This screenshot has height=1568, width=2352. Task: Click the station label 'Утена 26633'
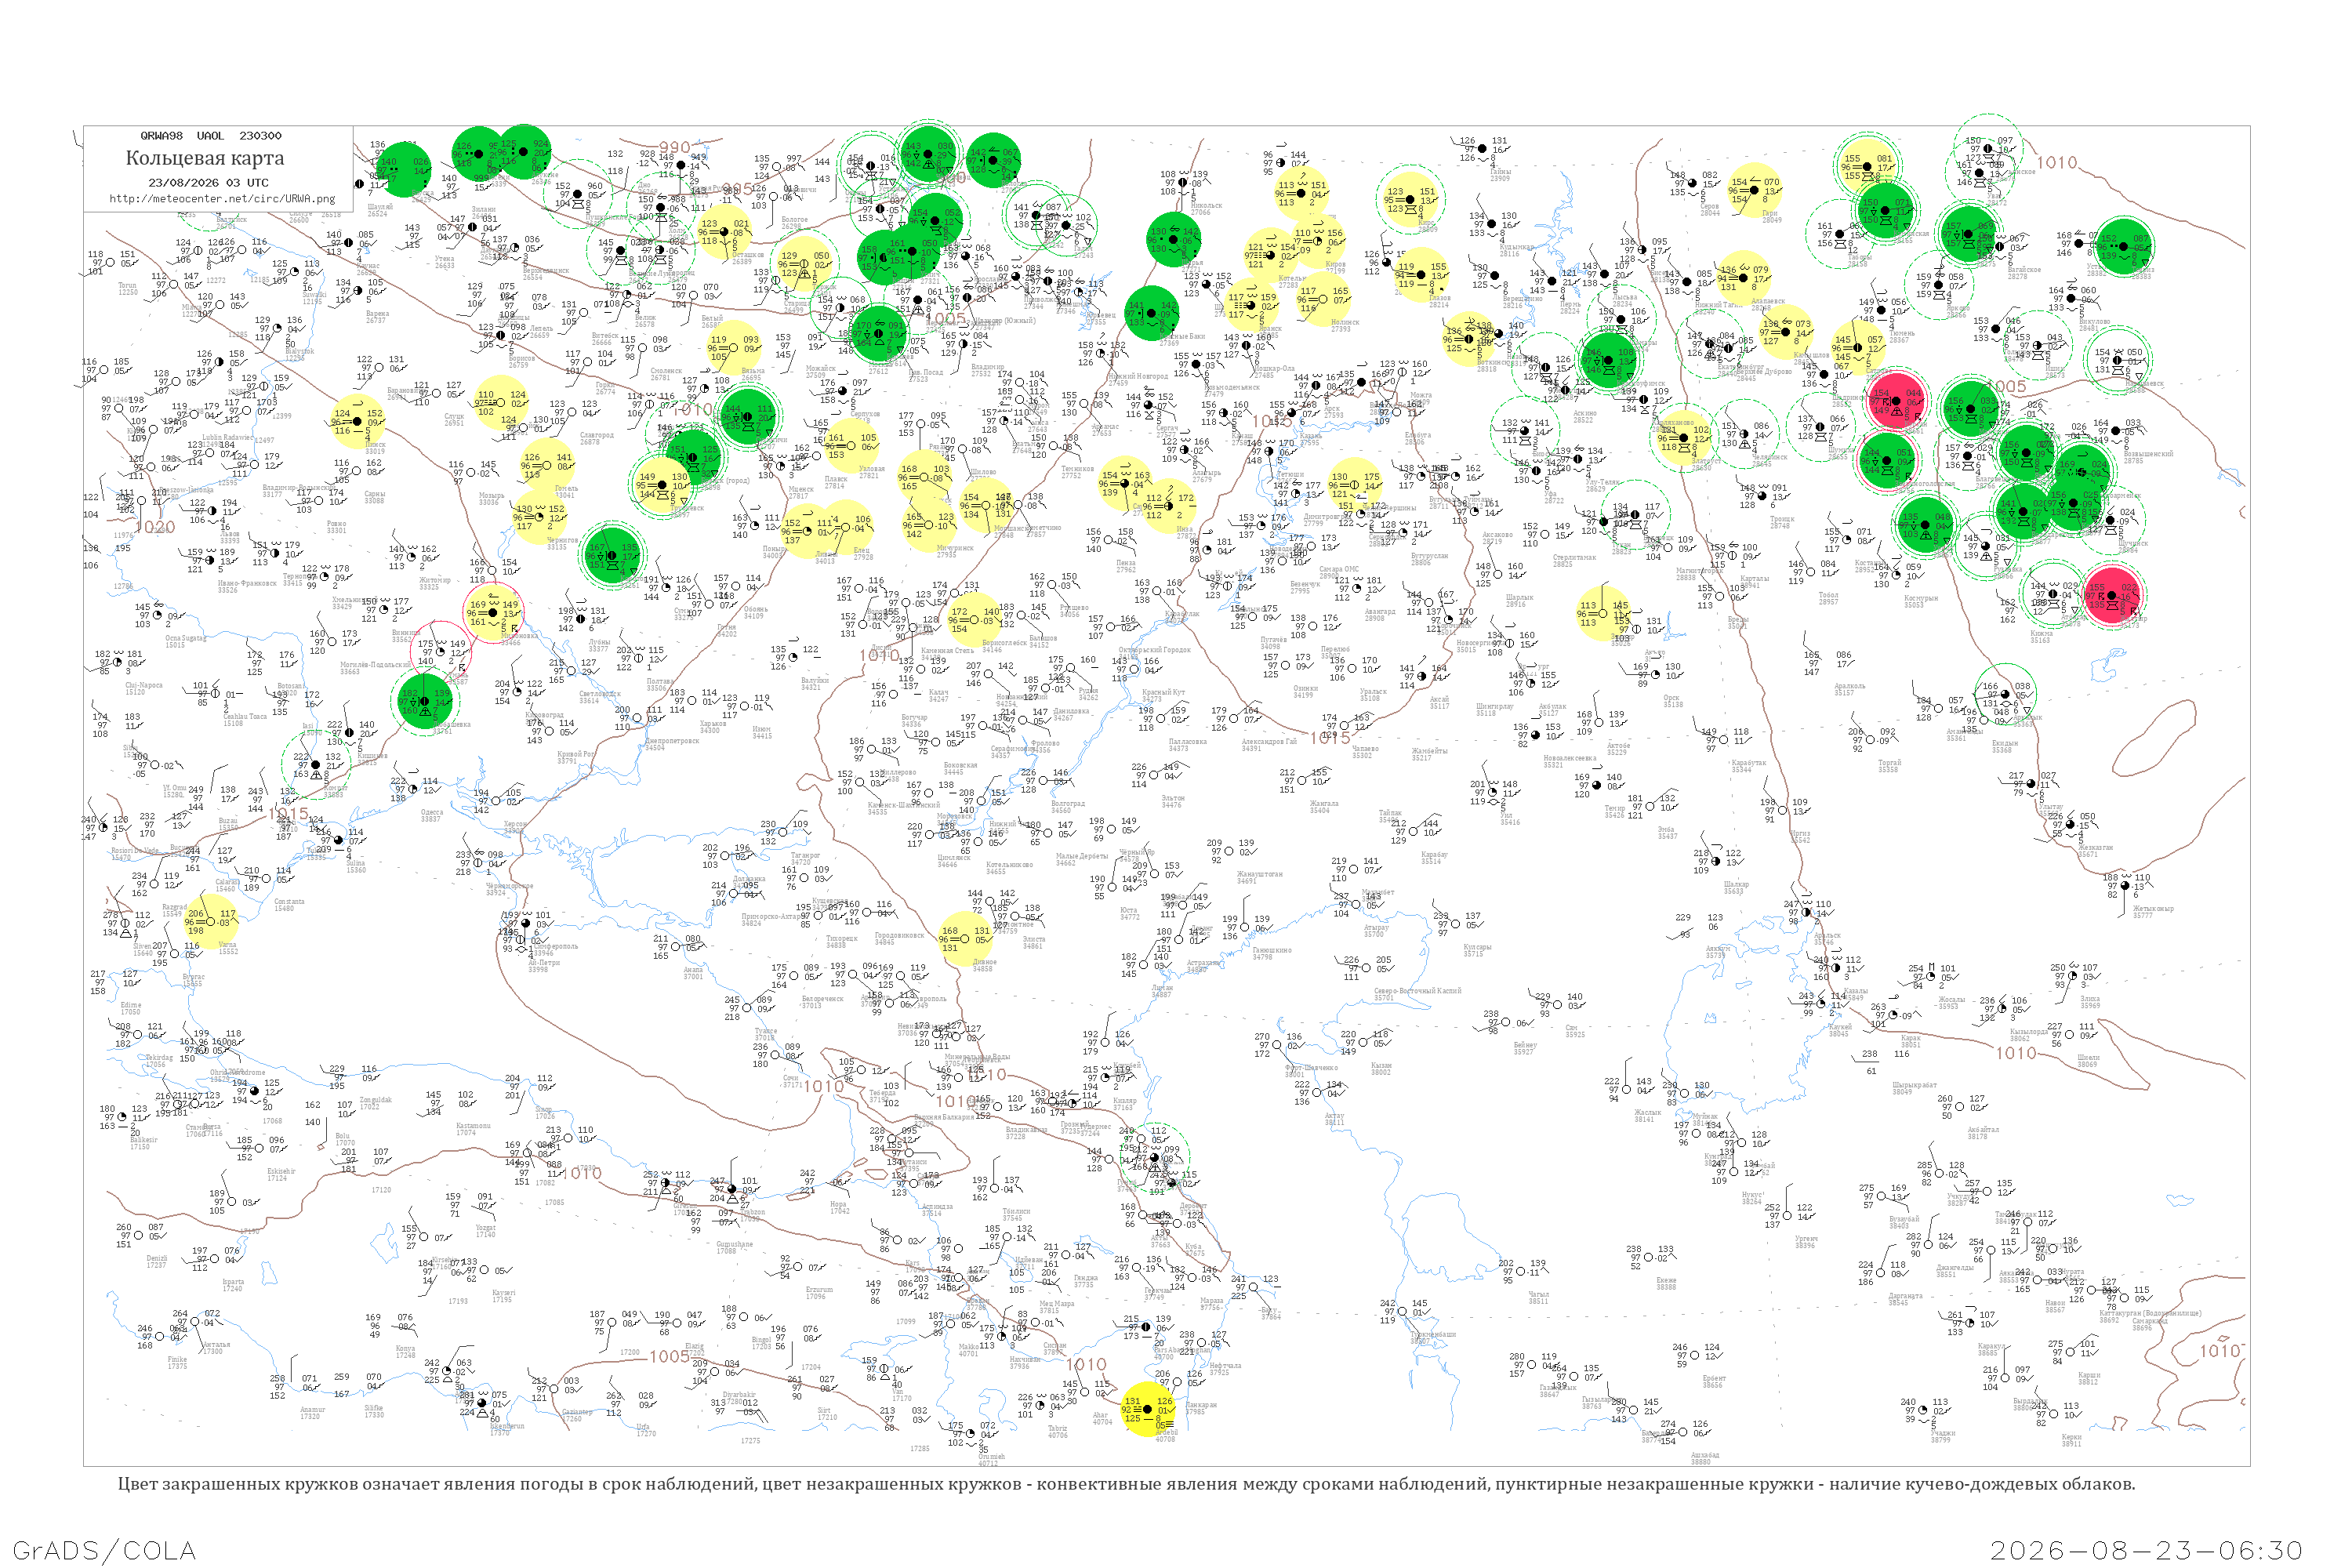444,262
